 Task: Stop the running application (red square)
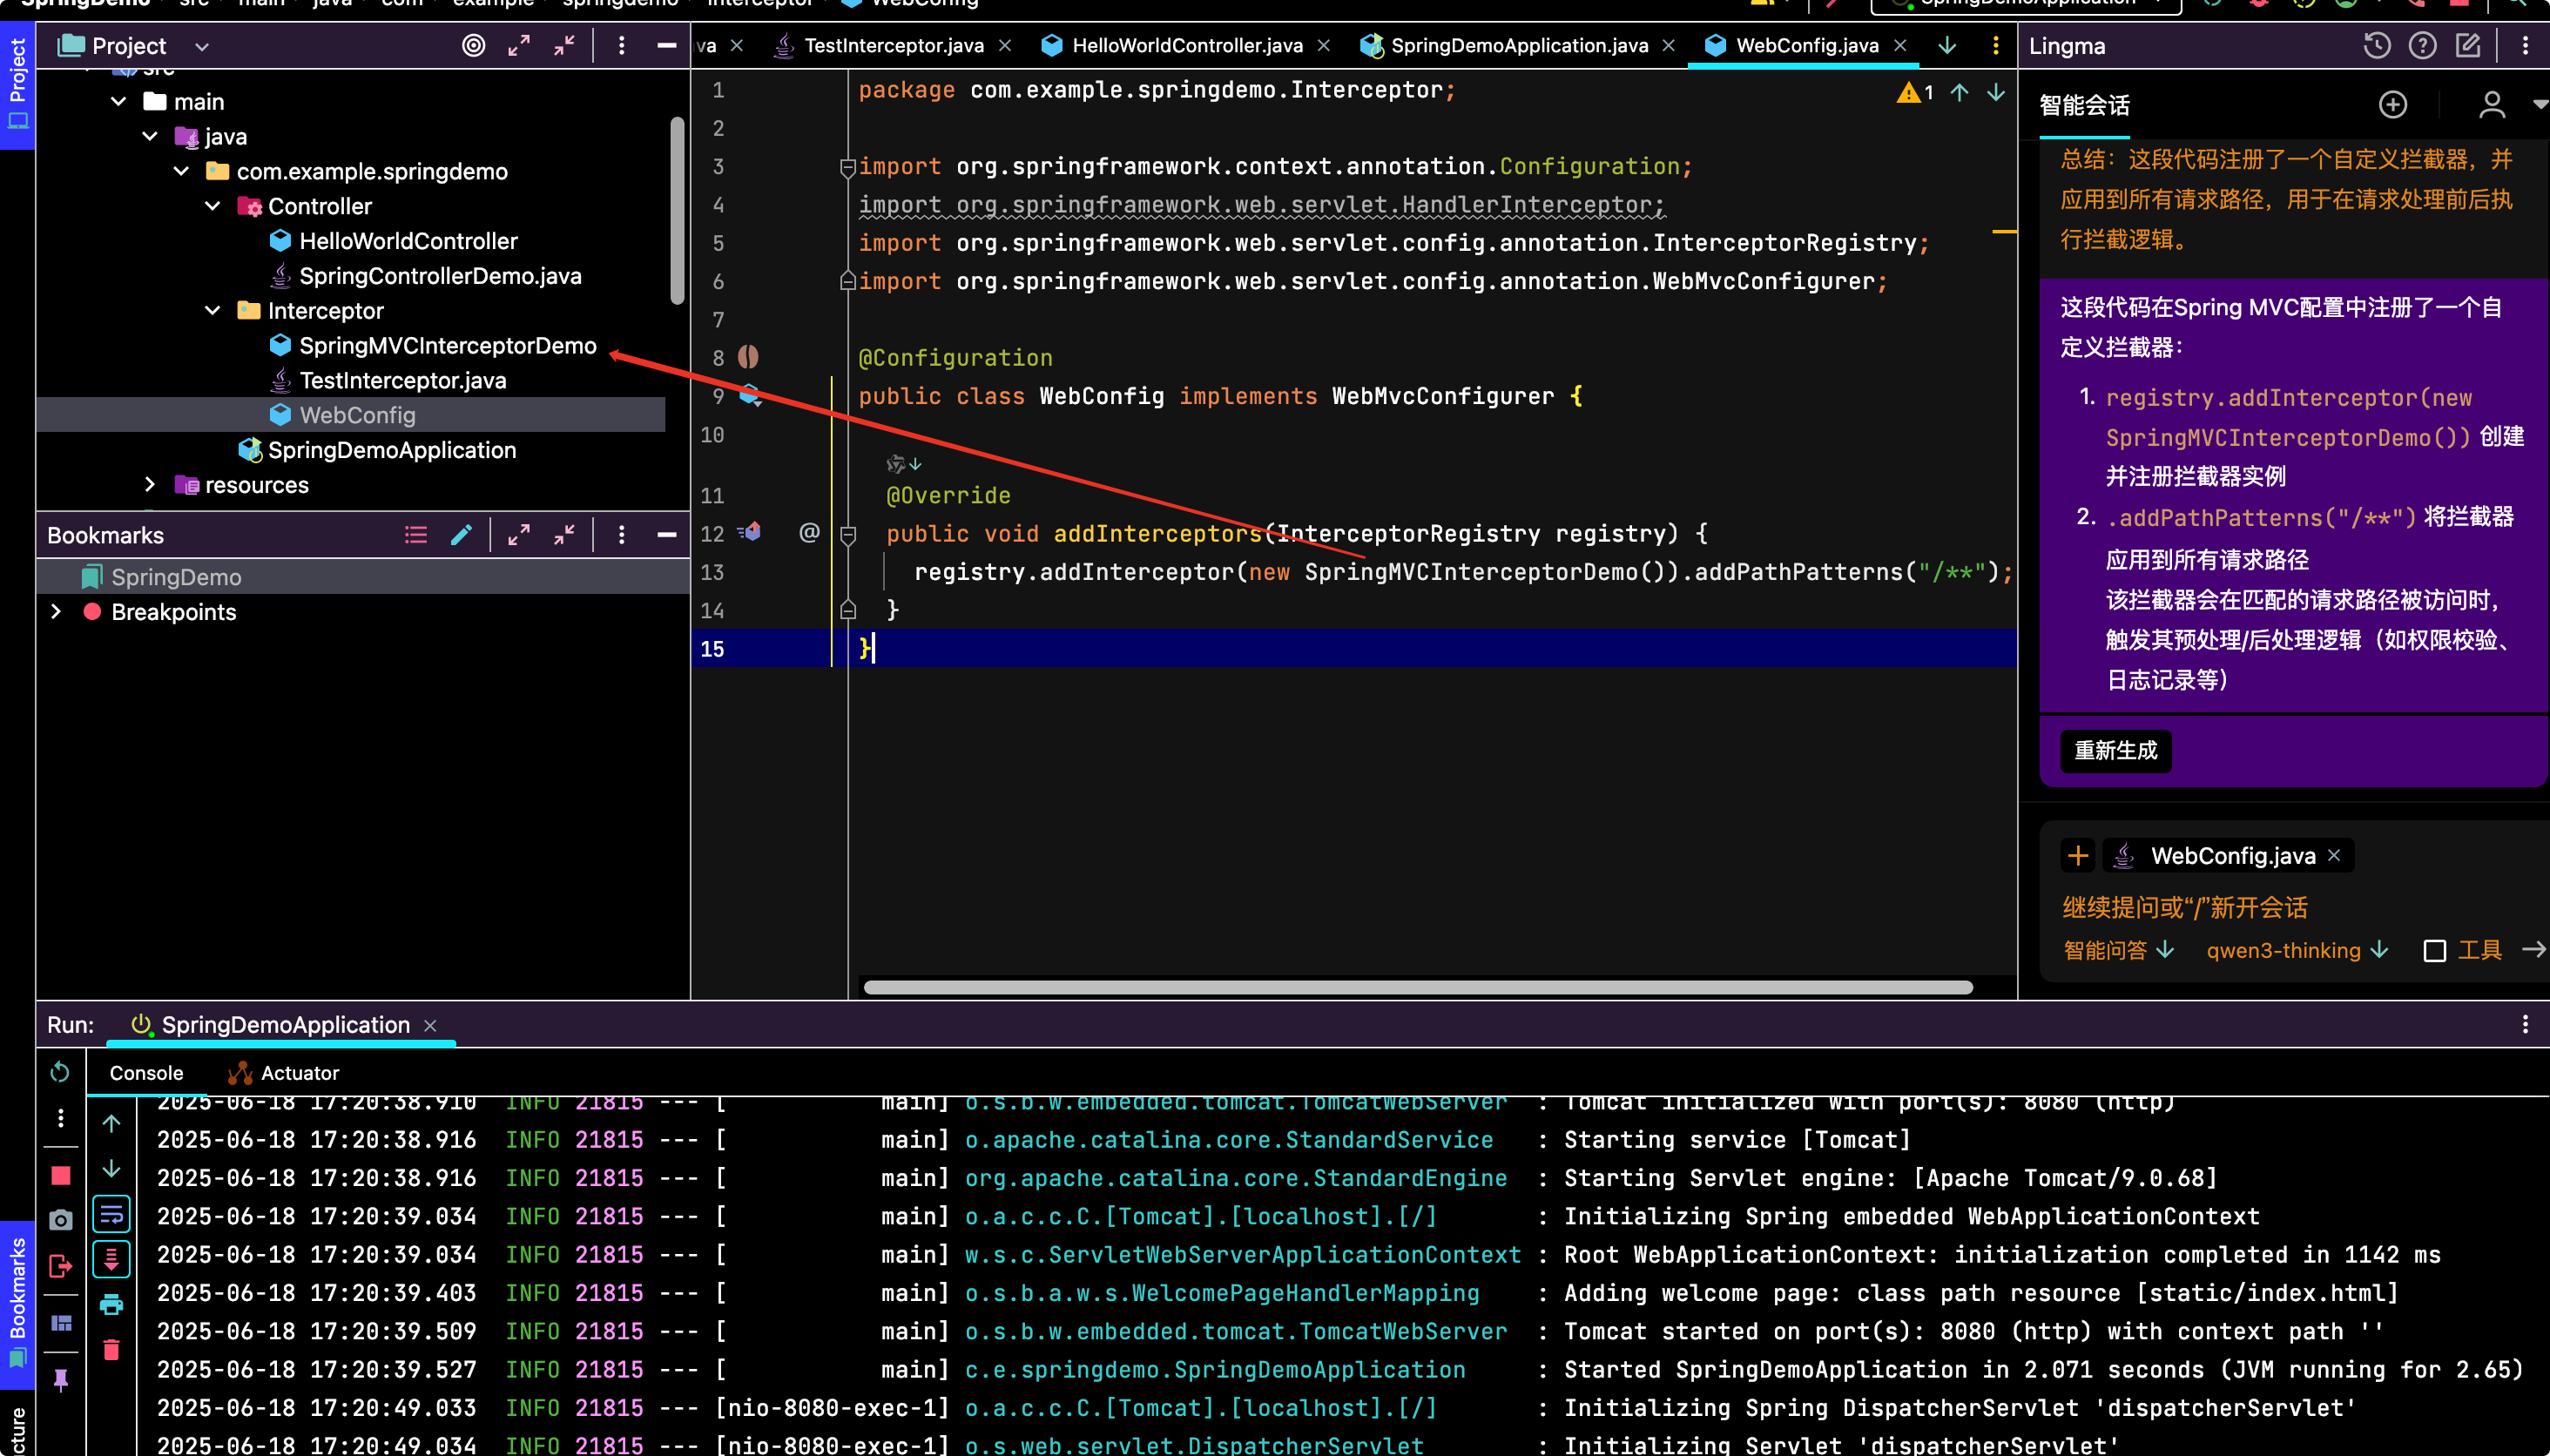pyautogui.click(x=60, y=1176)
